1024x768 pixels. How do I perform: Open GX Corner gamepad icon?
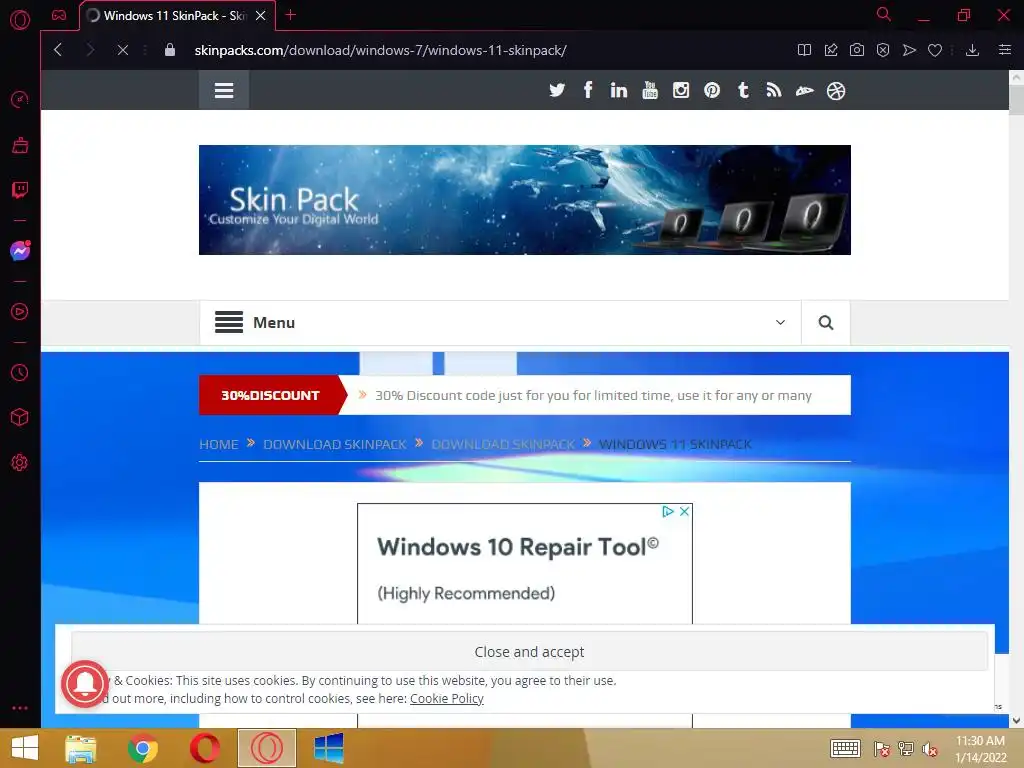[59, 15]
